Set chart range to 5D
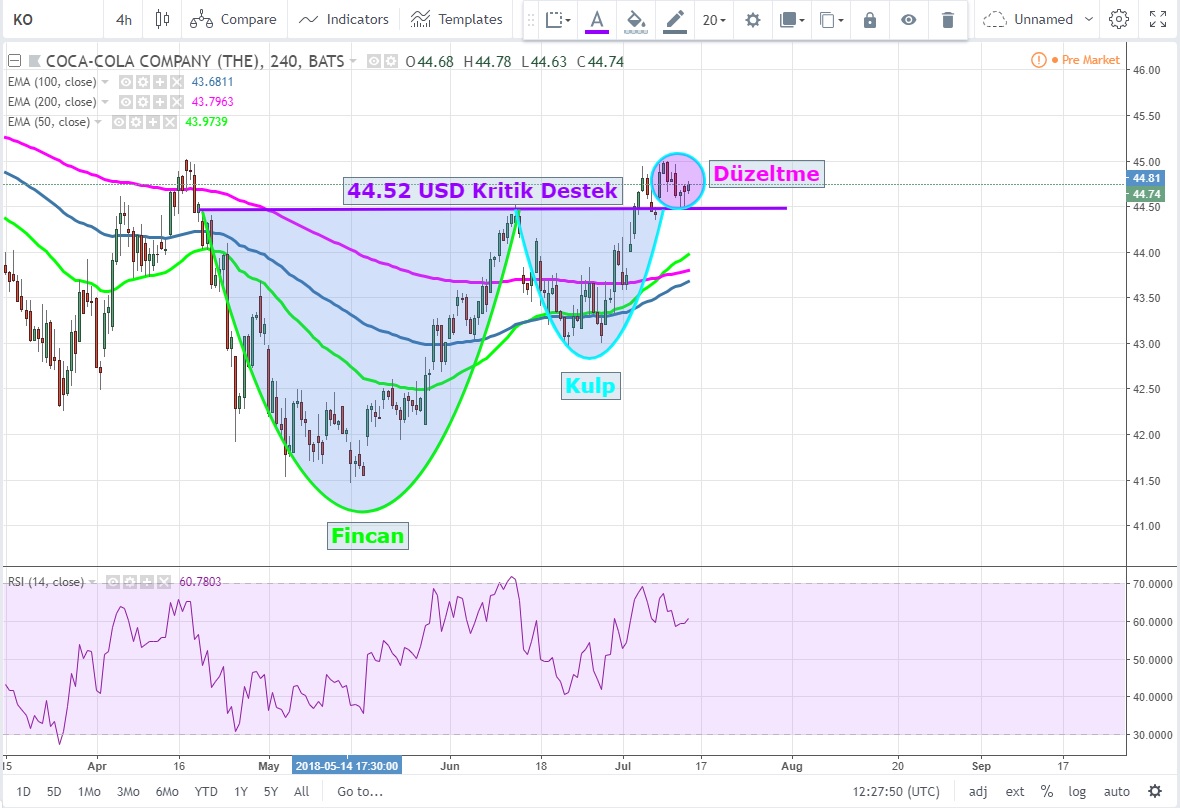Image resolution: width=1180 pixels, height=808 pixels. click(54, 791)
